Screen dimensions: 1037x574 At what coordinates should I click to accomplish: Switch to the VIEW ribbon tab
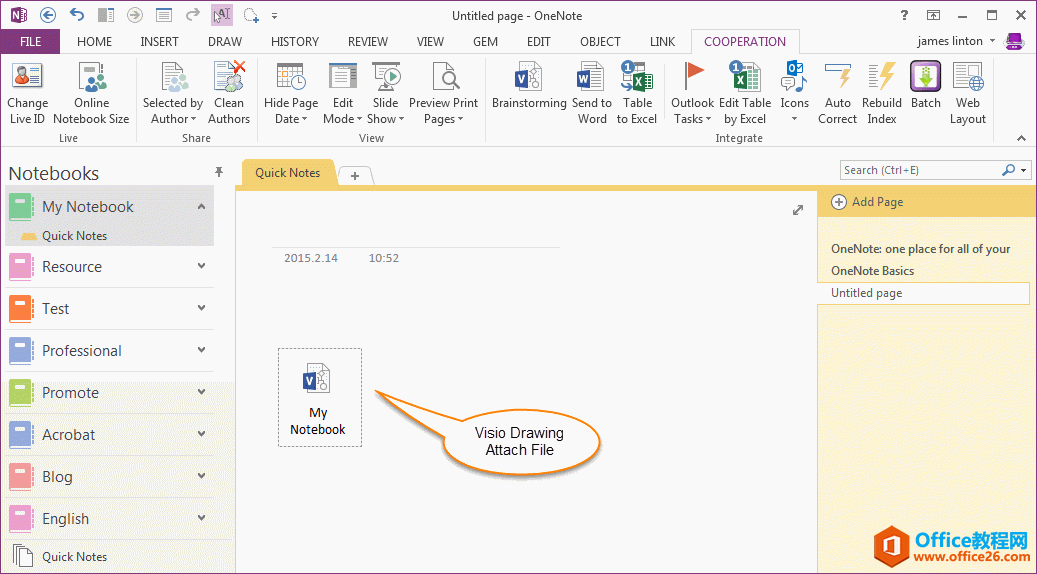click(430, 42)
